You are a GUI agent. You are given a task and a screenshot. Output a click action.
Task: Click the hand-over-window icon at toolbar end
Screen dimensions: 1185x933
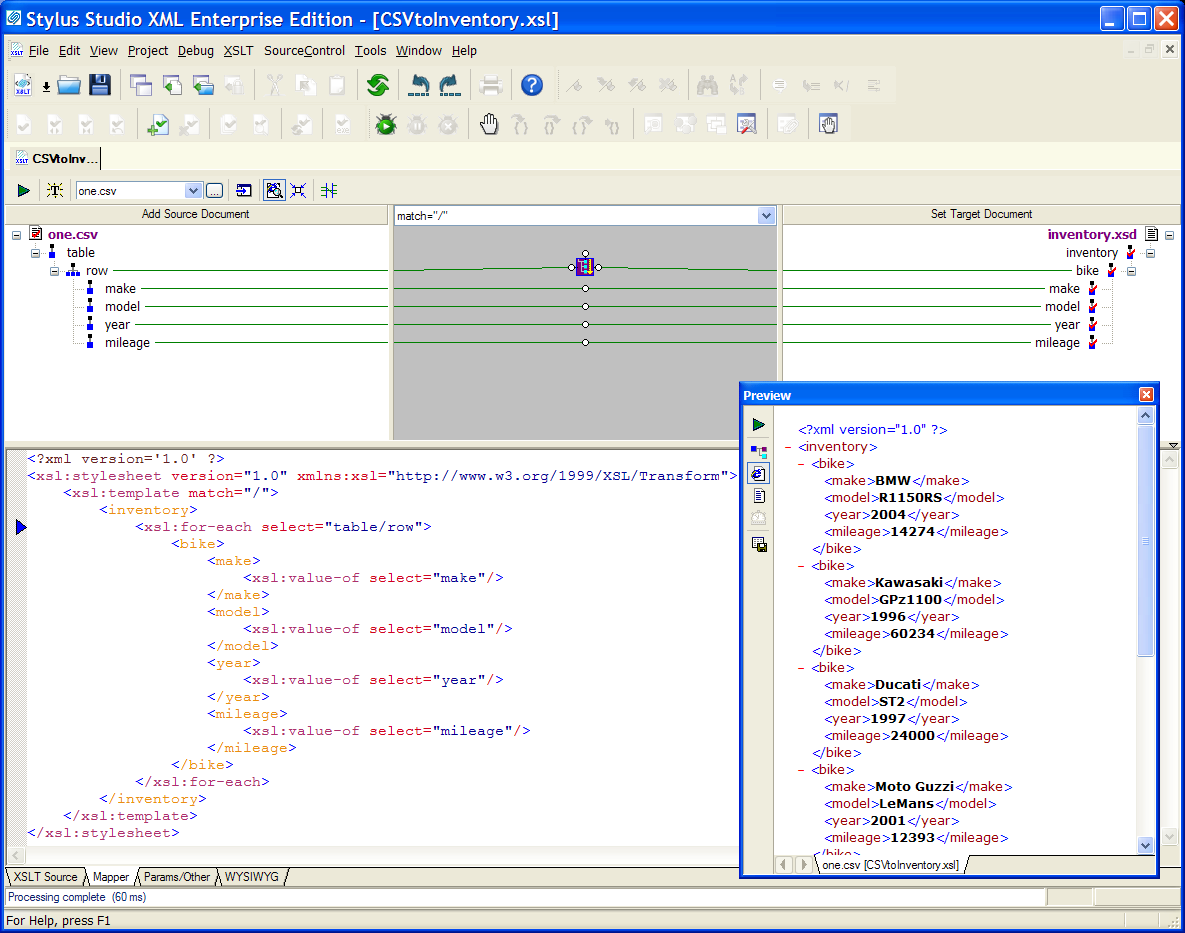828,124
